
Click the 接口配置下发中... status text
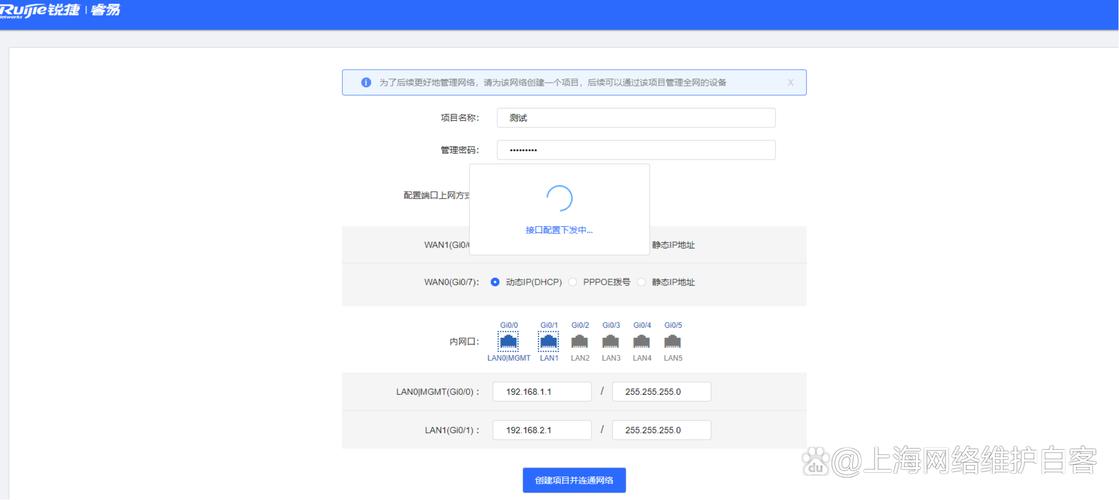[x=559, y=230]
